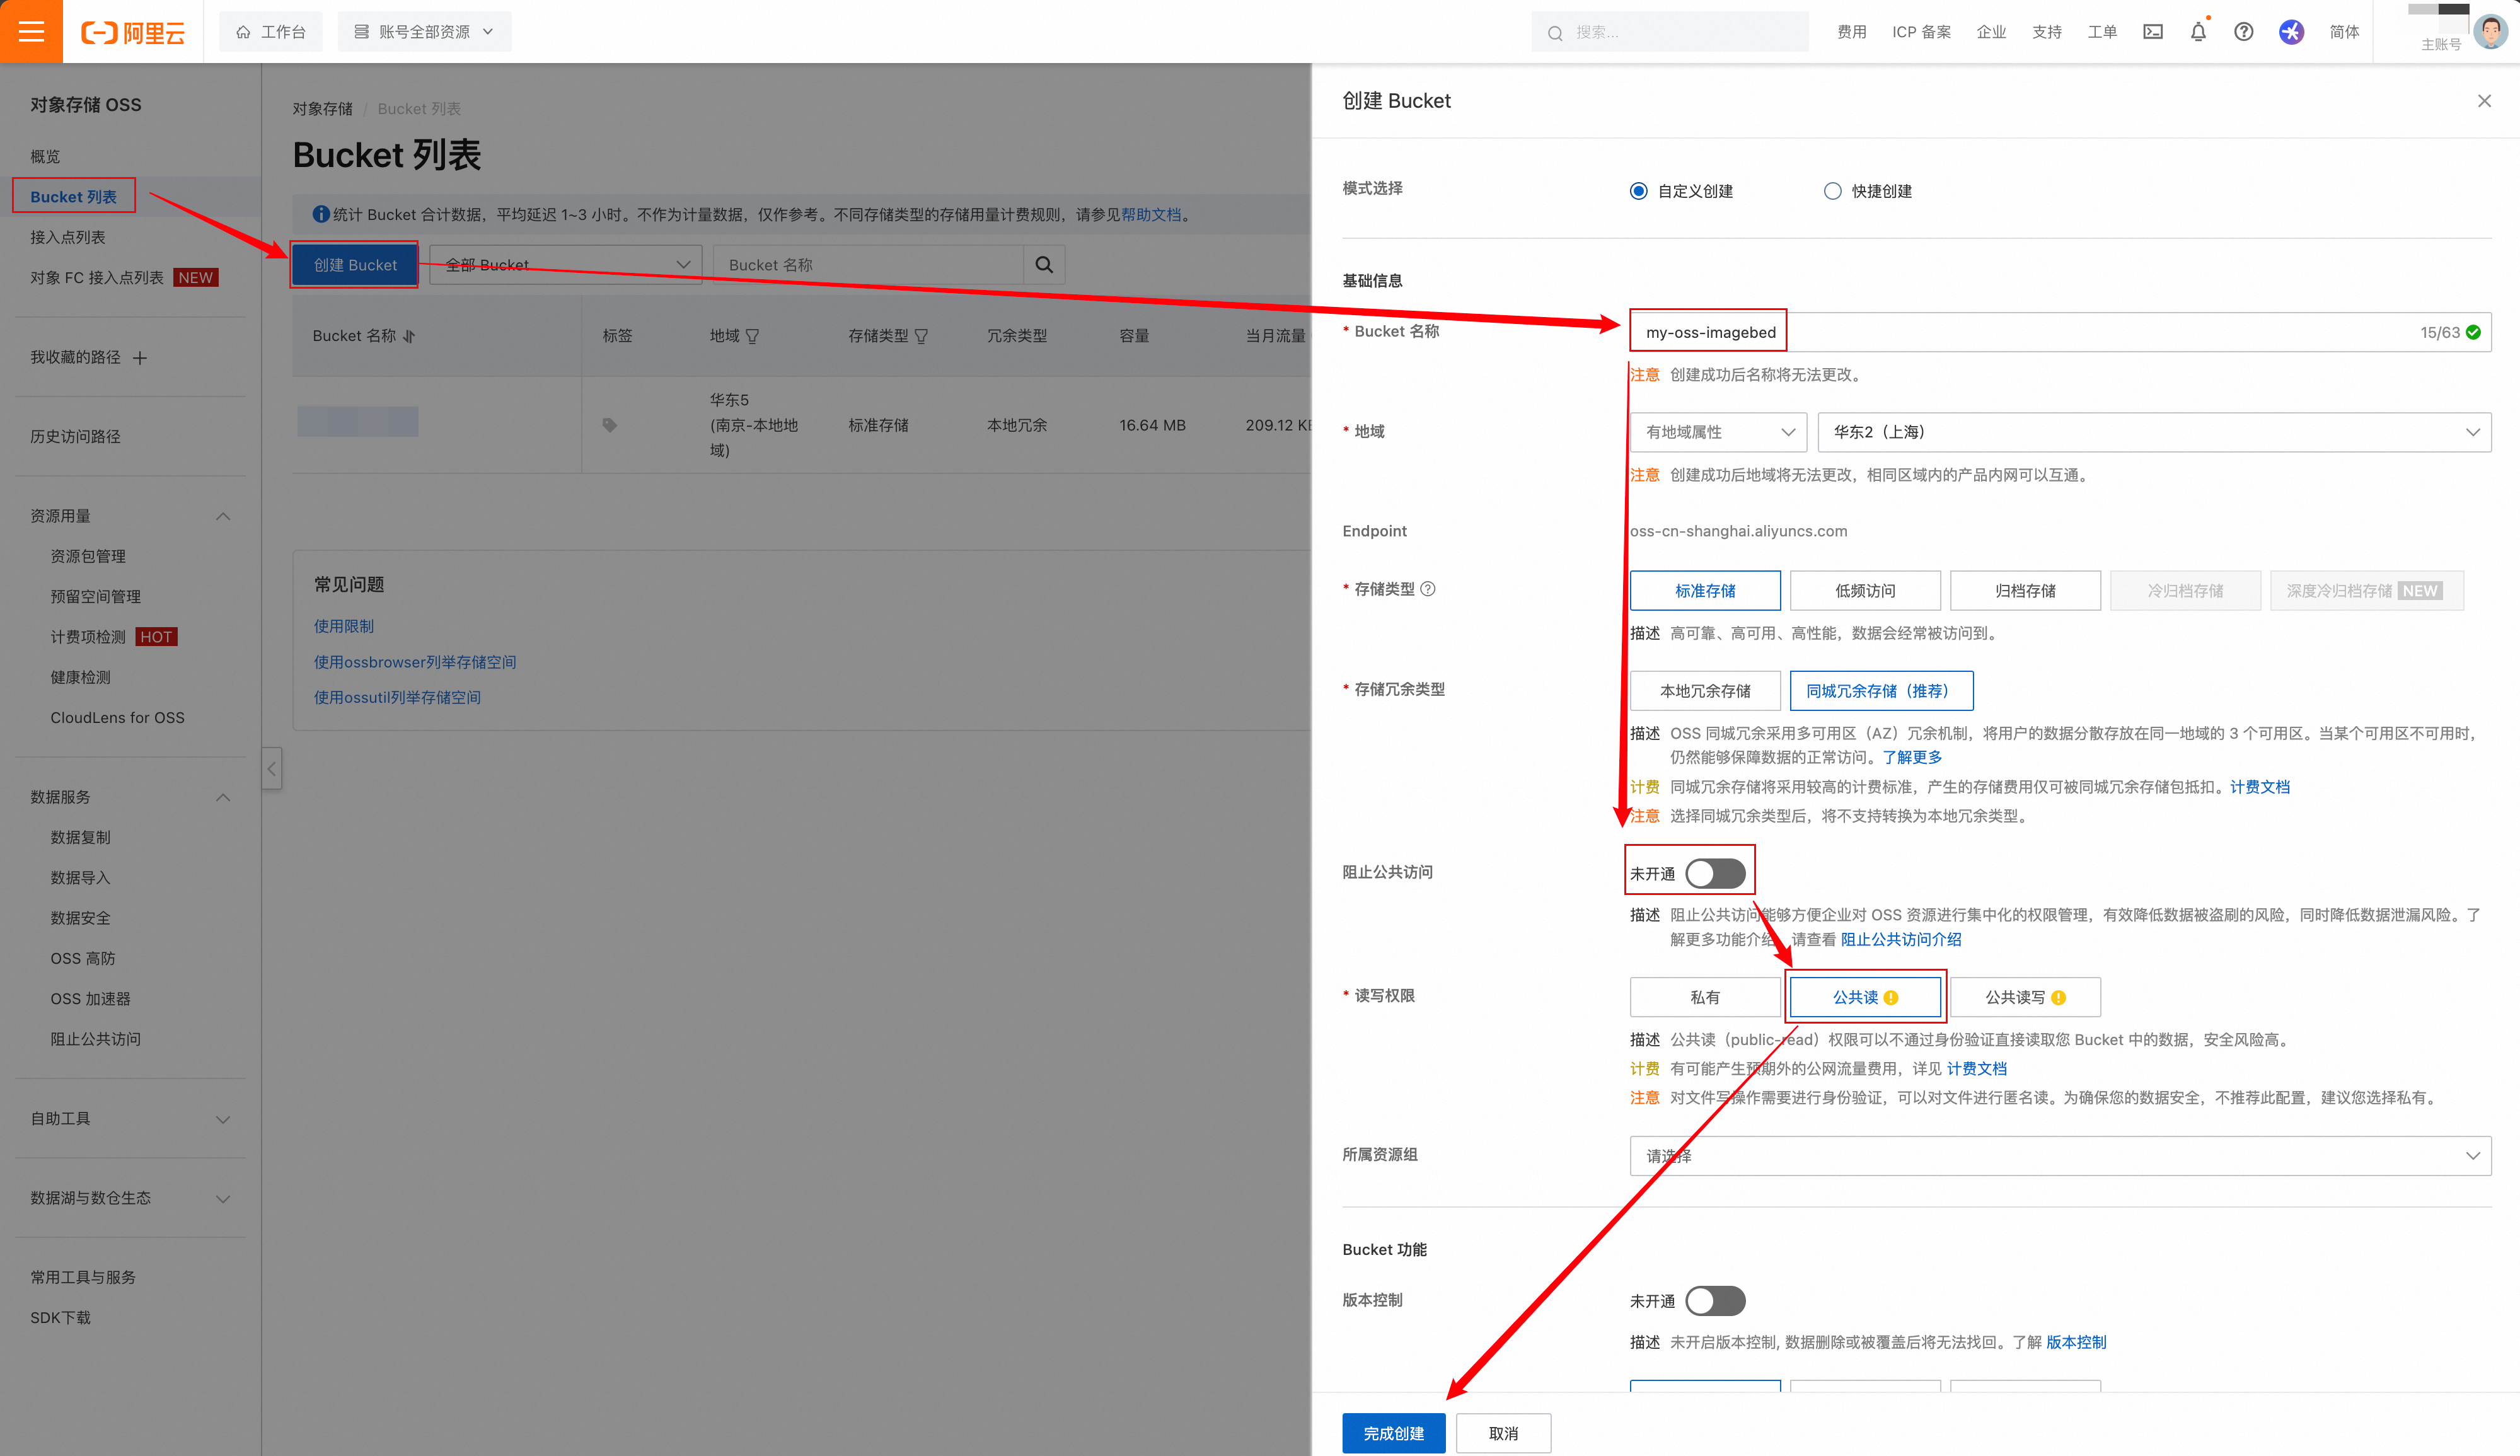This screenshot has width=2520, height=1456.
Task: Select custom creation mode
Action: click(1638, 191)
